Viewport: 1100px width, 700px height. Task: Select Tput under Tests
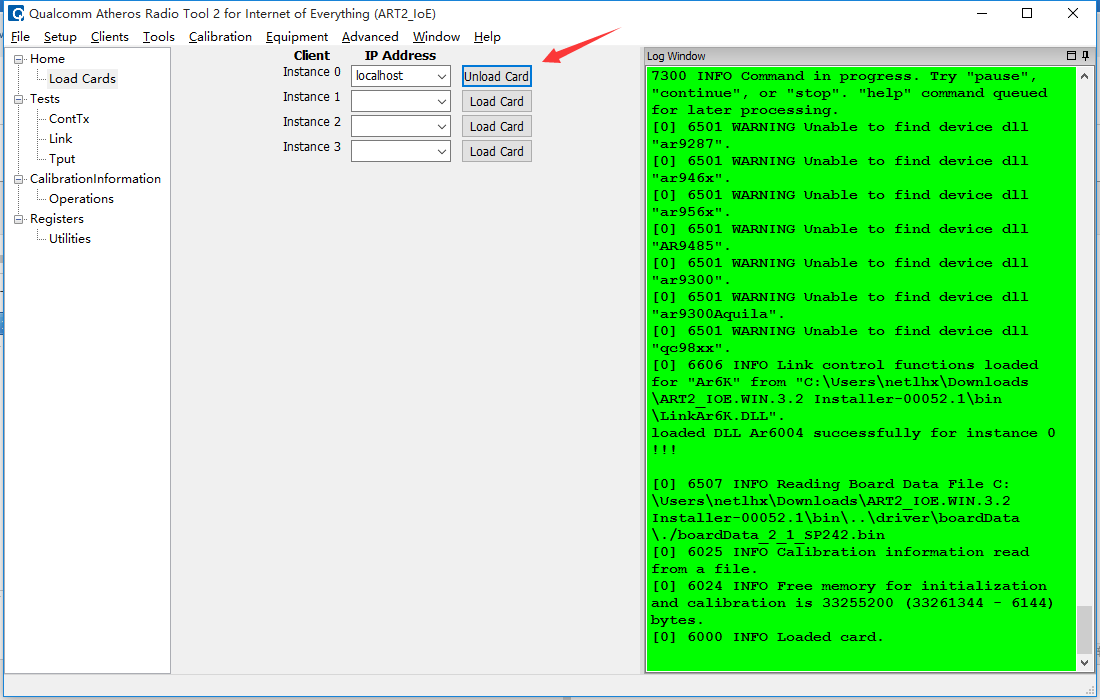(x=62, y=159)
